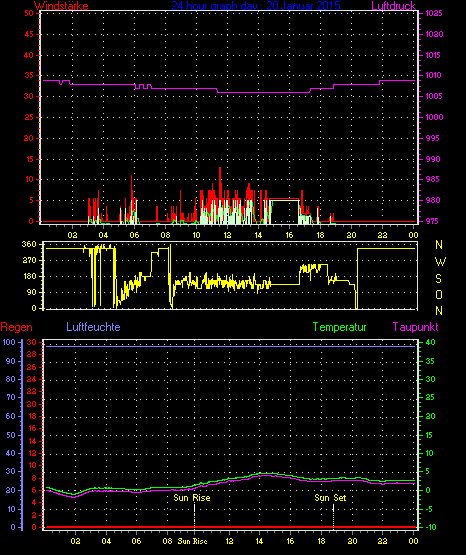
Task: Click the bottom N compass label
Action: [439, 311]
